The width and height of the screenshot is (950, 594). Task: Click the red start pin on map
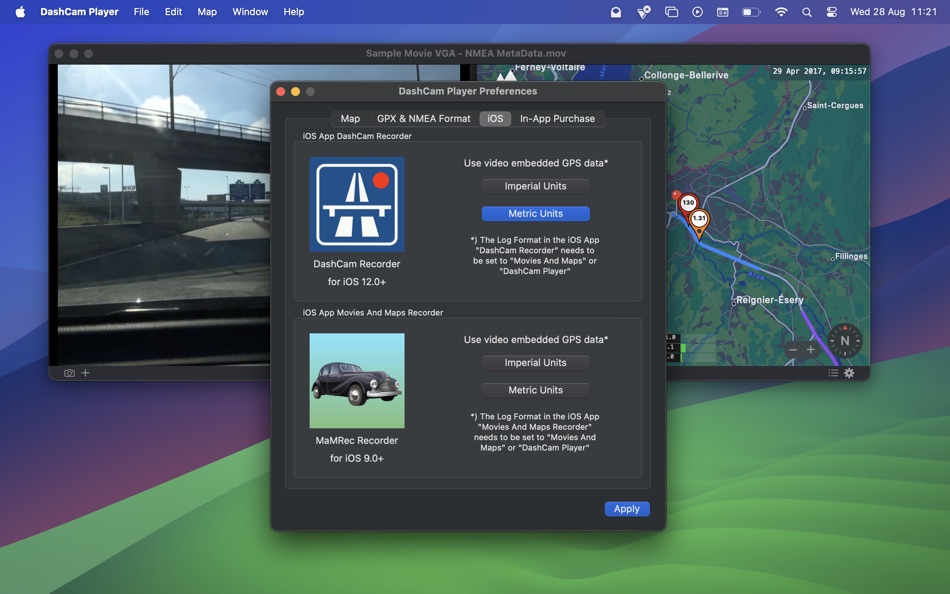[x=676, y=195]
